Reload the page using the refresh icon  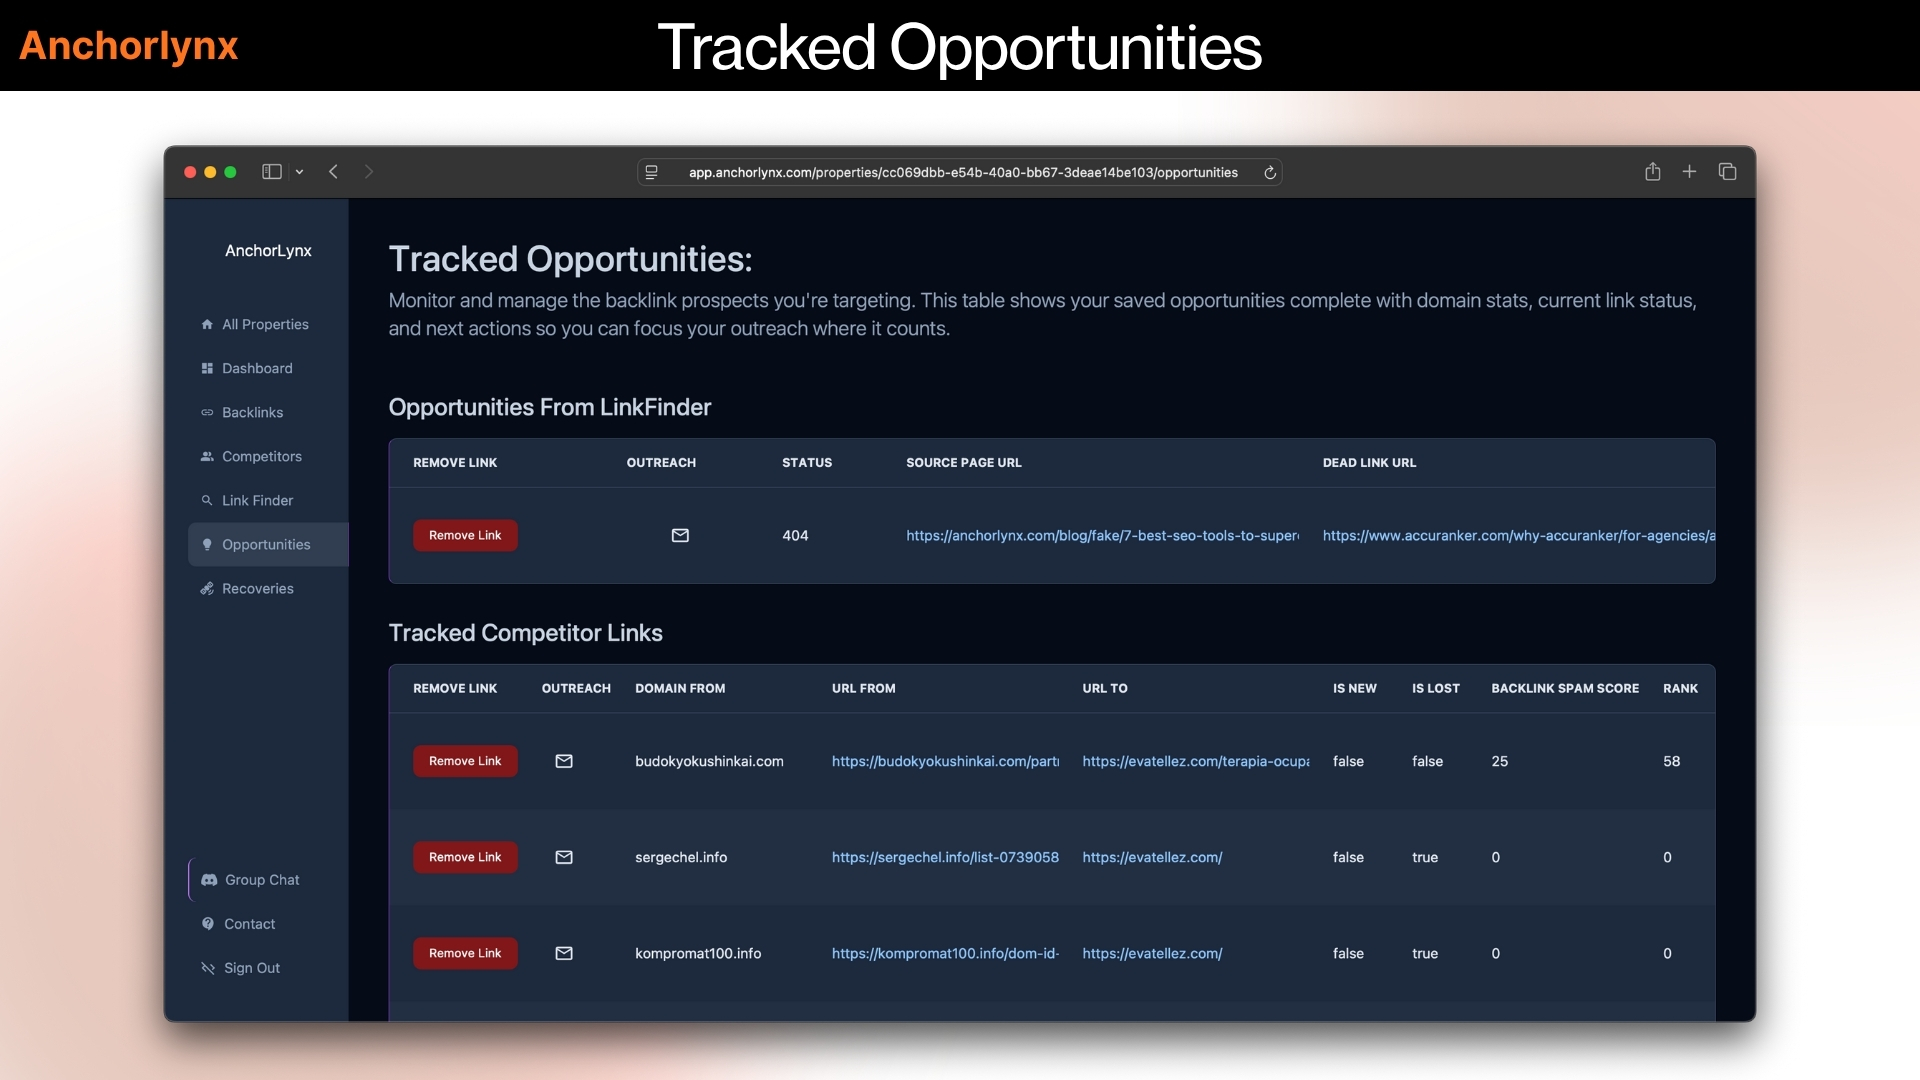[1269, 172]
